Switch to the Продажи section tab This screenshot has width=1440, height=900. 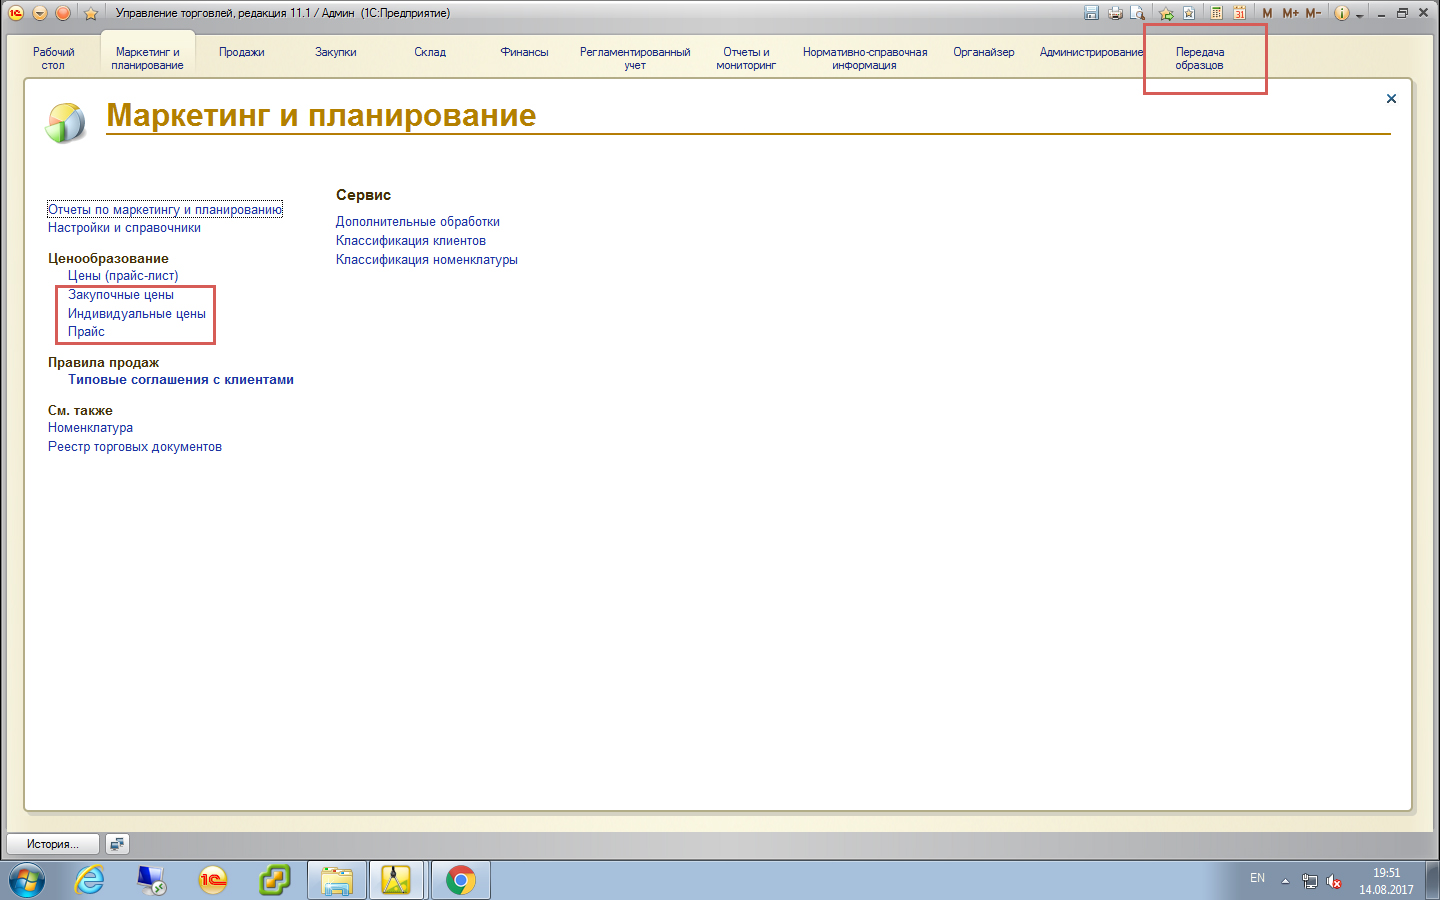tap(242, 52)
